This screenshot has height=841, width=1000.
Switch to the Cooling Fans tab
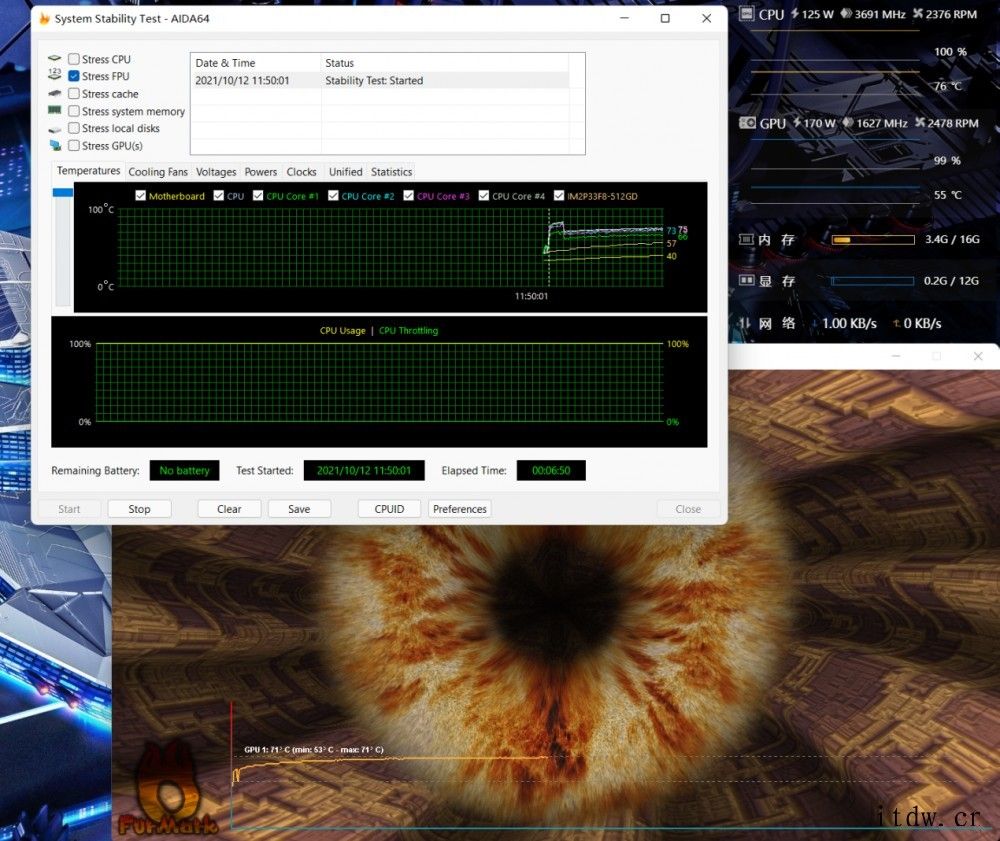(x=158, y=172)
